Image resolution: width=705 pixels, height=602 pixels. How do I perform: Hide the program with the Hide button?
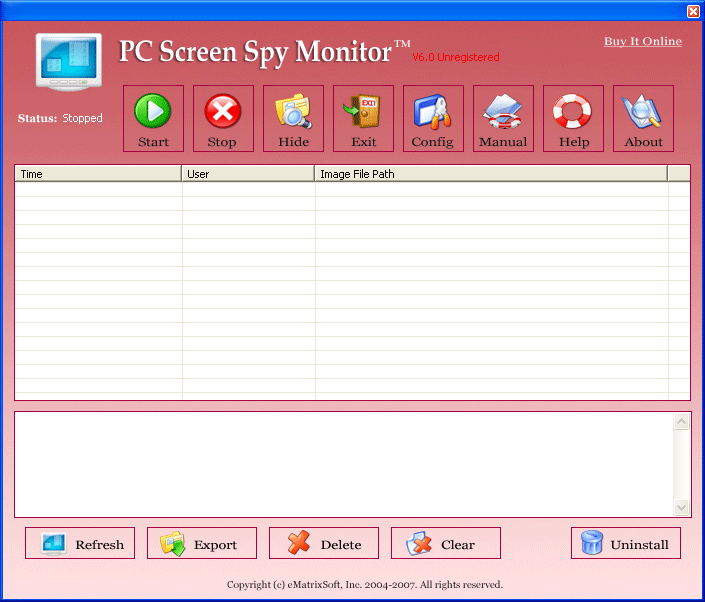point(293,118)
